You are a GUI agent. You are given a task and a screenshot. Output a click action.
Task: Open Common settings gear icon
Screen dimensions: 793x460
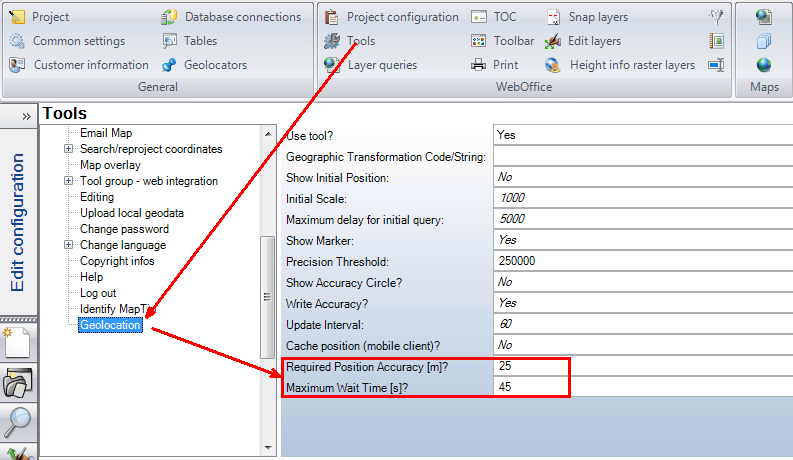[x=17, y=41]
